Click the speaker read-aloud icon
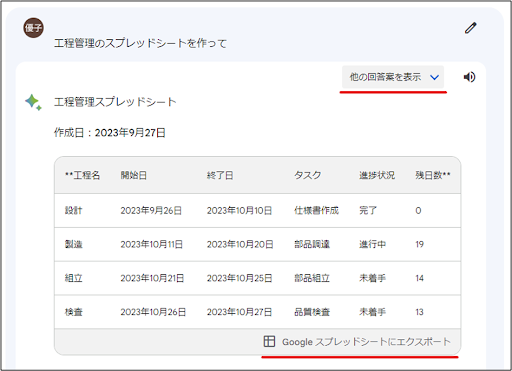The height and width of the screenshot is (371, 512). coord(469,77)
